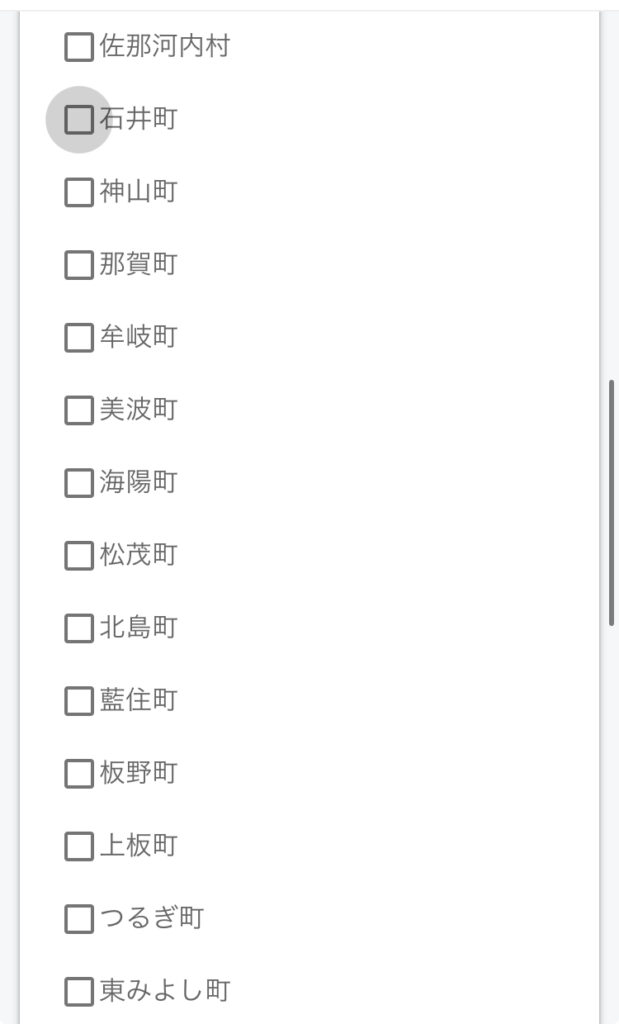Enable the 藍住町 checkbox
The height and width of the screenshot is (1024, 619).
[x=78, y=701]
